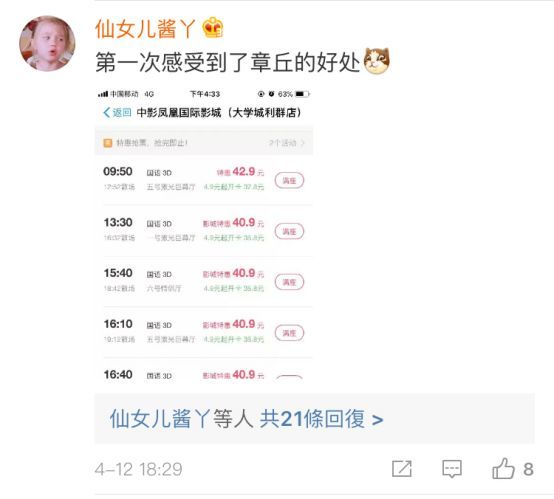This screenshot has height=499, width=554.
Task: Open username 仙女儿酱丫 link
Action: [145, 28]
